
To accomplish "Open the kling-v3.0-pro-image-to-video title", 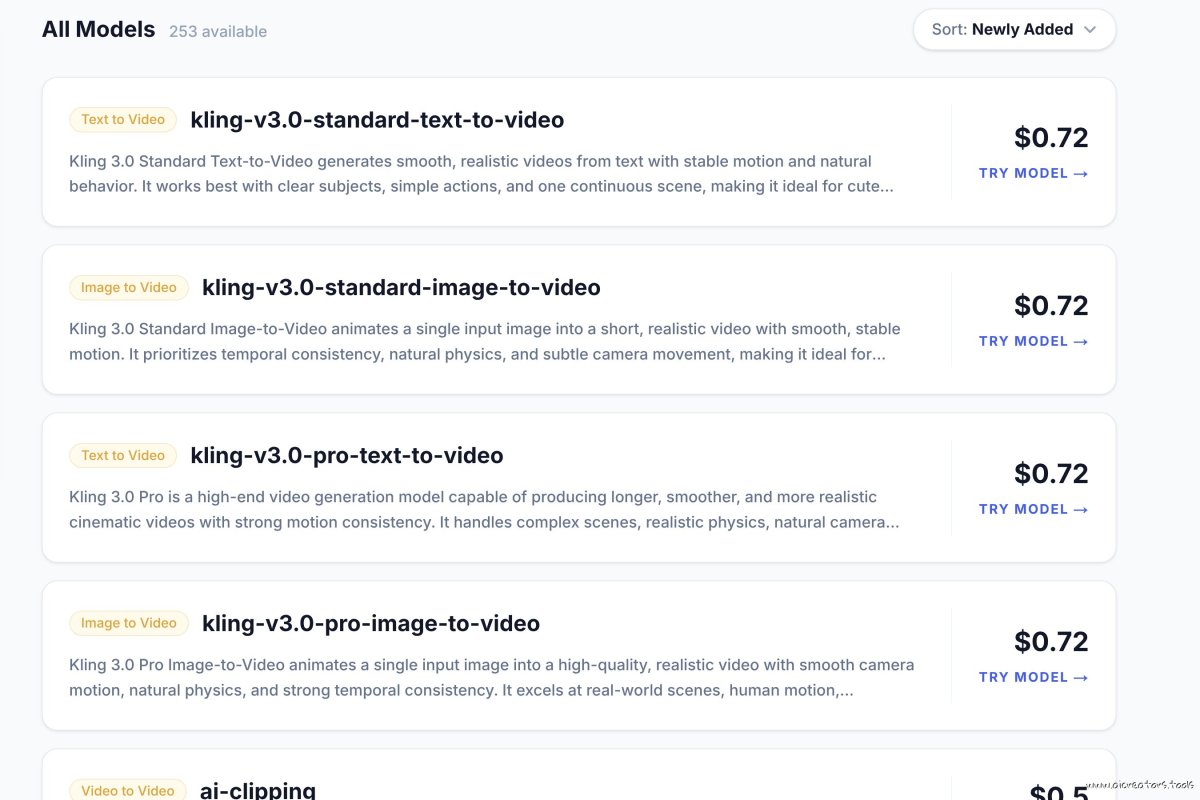I will 371,624.
